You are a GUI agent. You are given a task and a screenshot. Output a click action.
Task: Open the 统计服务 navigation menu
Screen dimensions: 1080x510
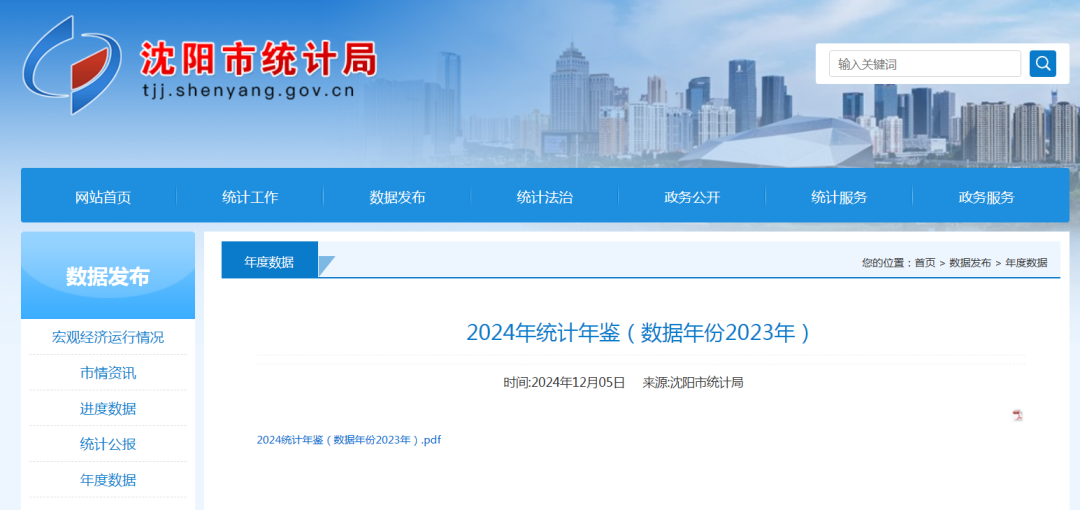coord(839,197)
